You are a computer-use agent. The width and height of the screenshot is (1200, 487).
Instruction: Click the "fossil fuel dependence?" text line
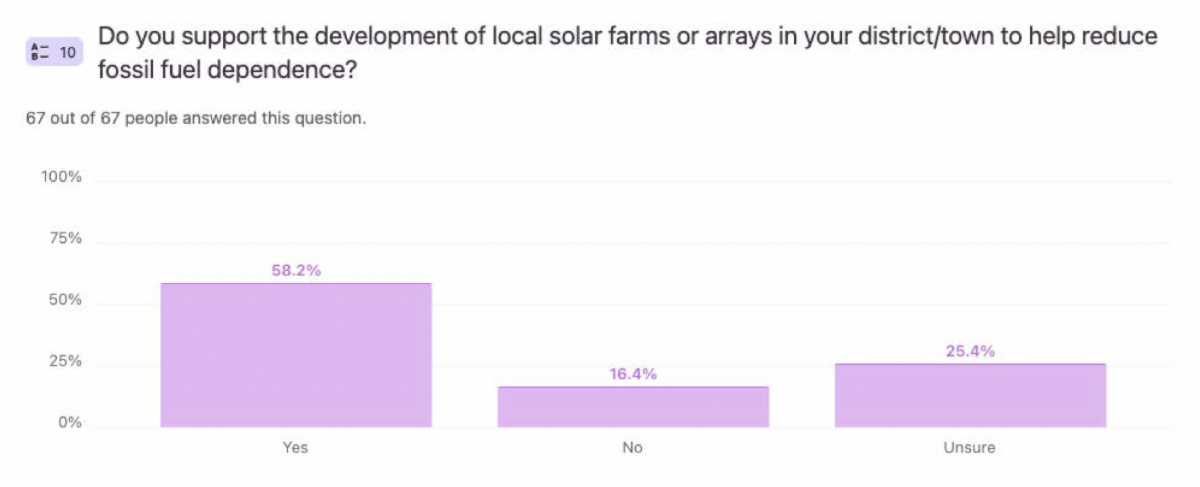(x=228, y=71)
